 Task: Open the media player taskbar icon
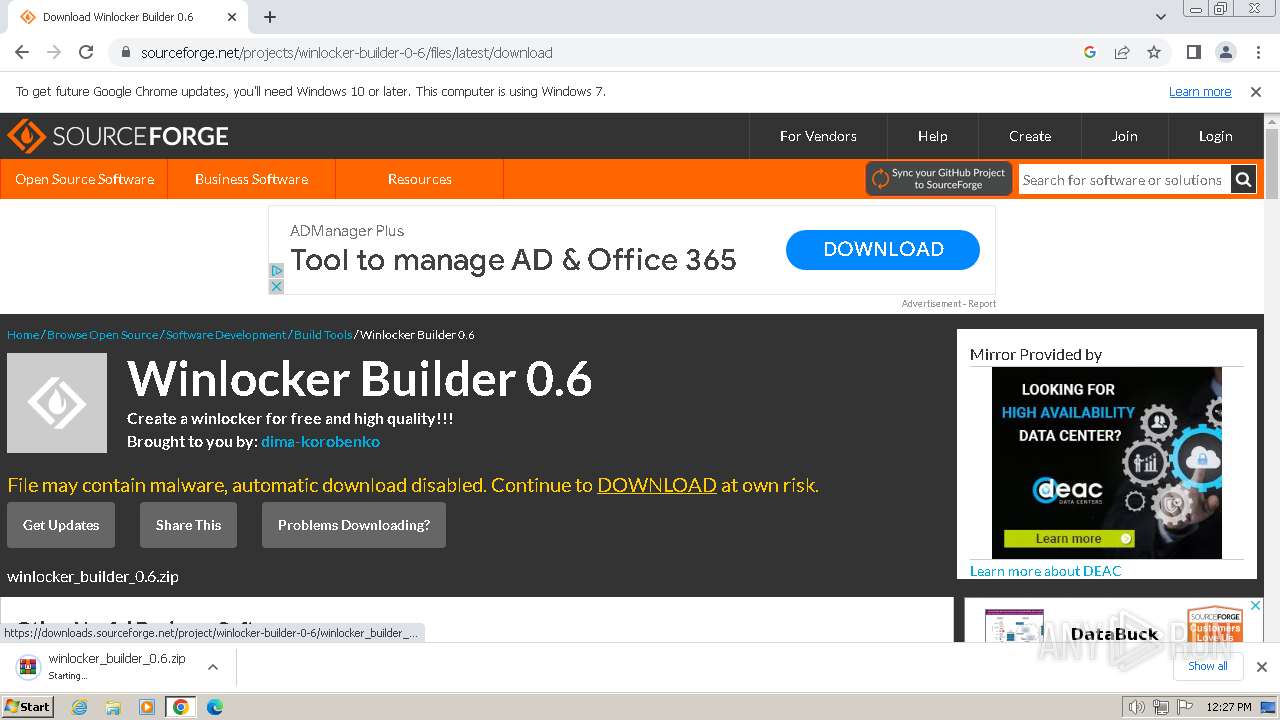click(147, 707)
